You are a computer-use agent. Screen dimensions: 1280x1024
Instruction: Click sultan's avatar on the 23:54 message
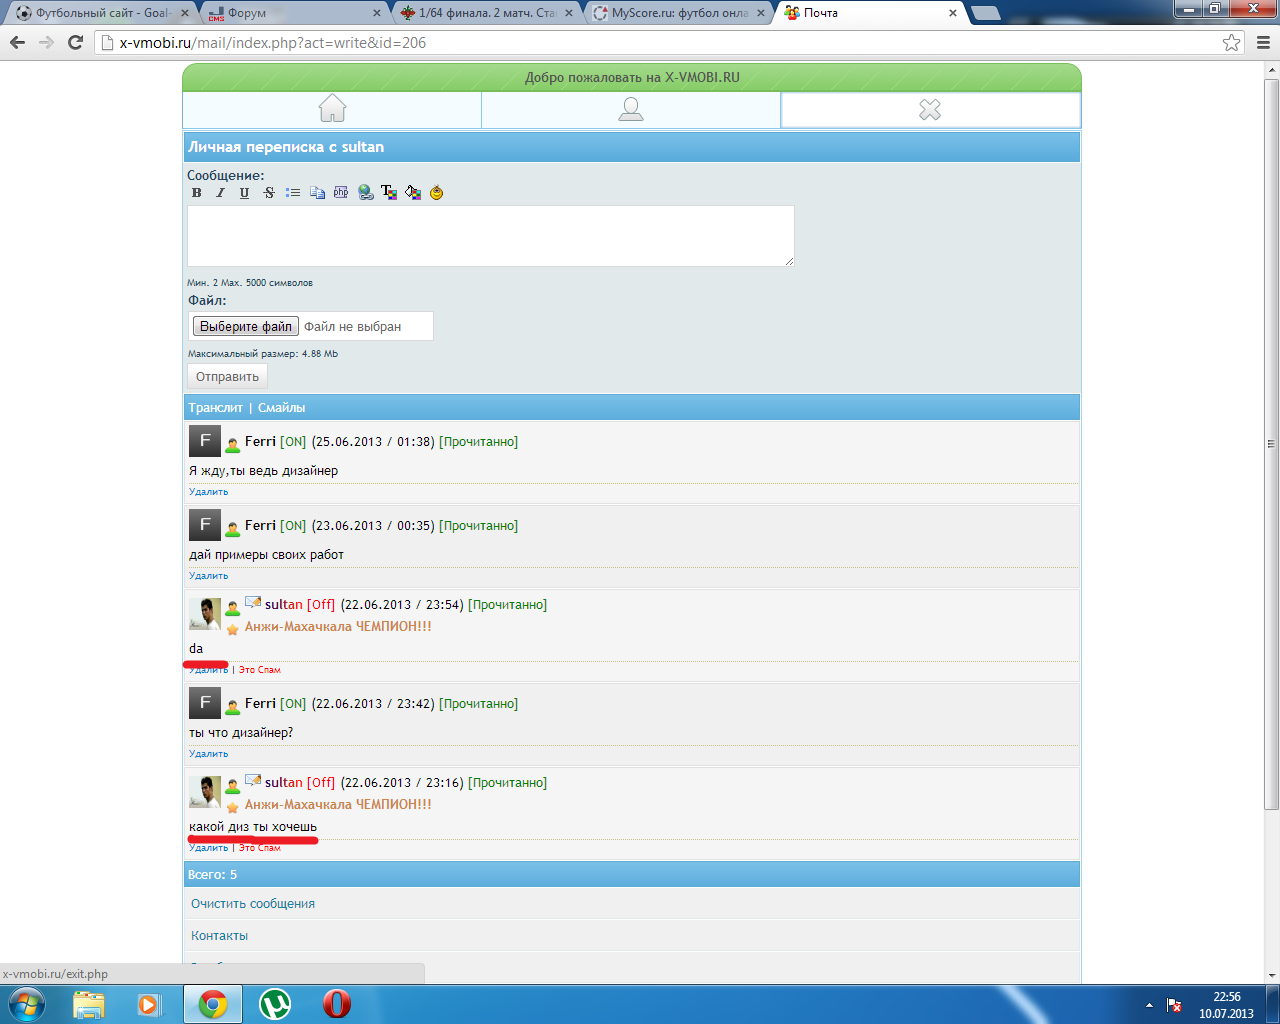coord(205,614)
